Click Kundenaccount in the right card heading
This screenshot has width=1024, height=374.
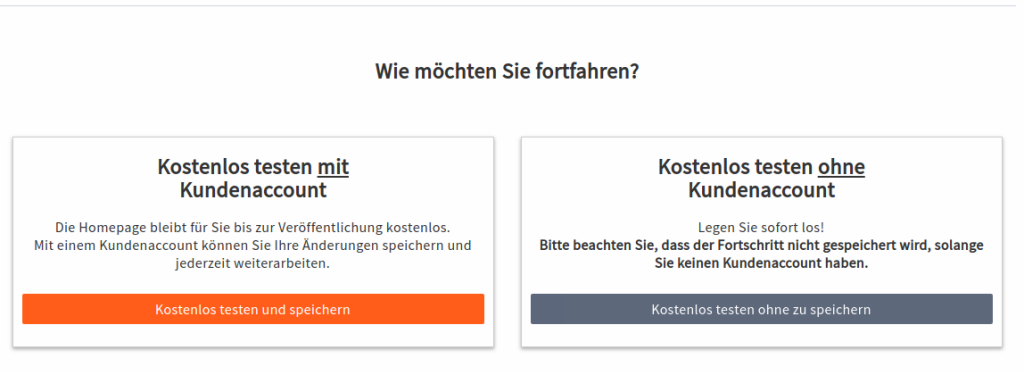click(x=761, y=190)
